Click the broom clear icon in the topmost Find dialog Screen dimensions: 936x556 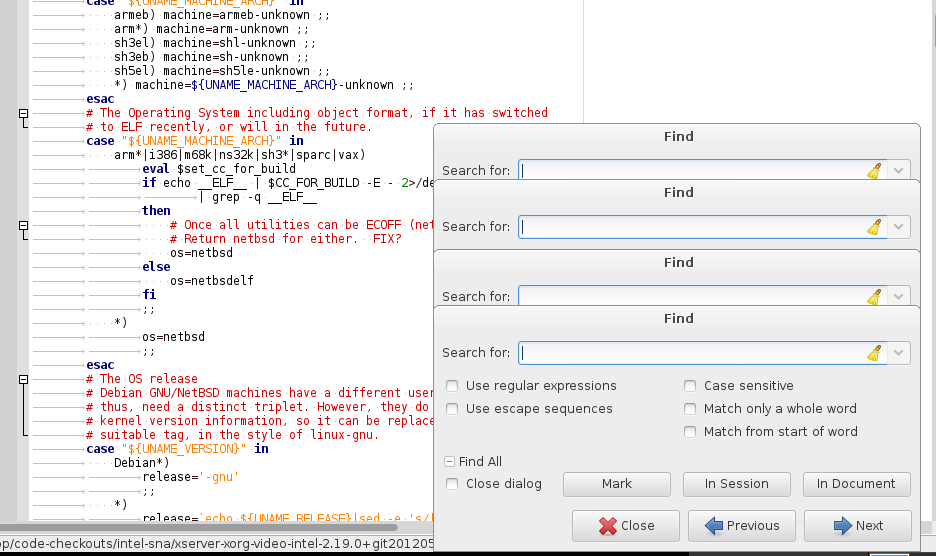tap(874, 171)
